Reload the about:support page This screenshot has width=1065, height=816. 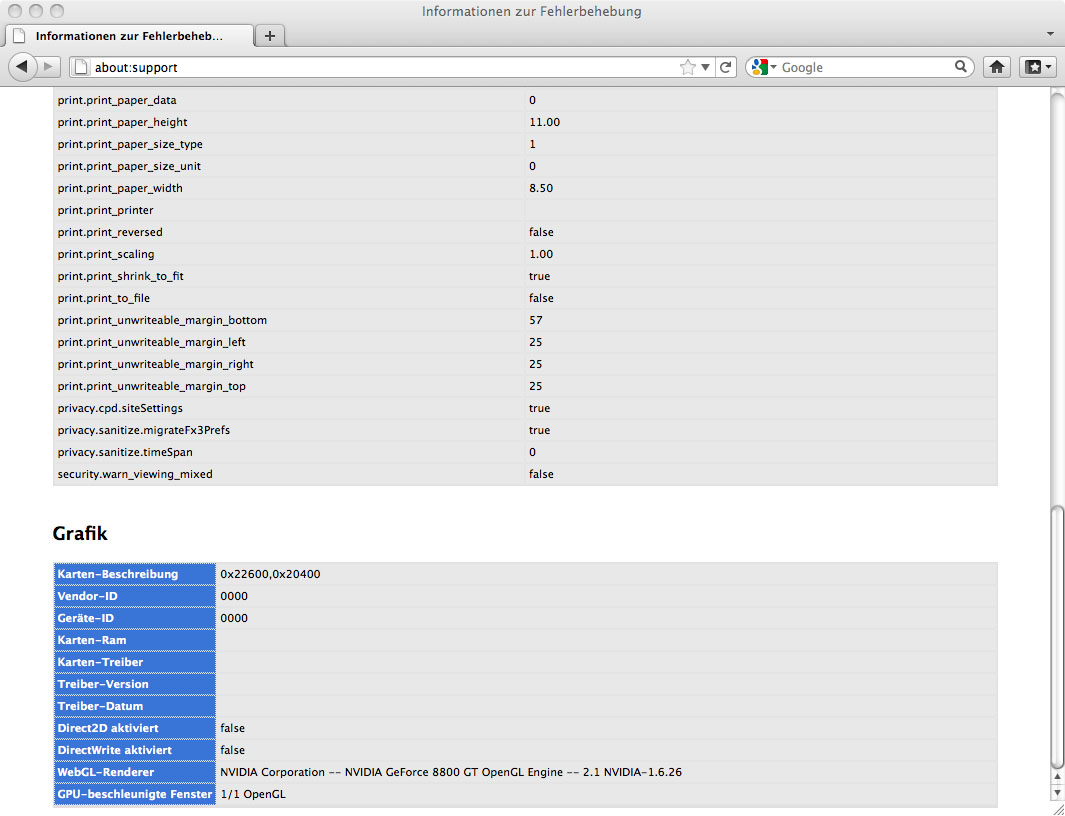(x=728, y=66)
